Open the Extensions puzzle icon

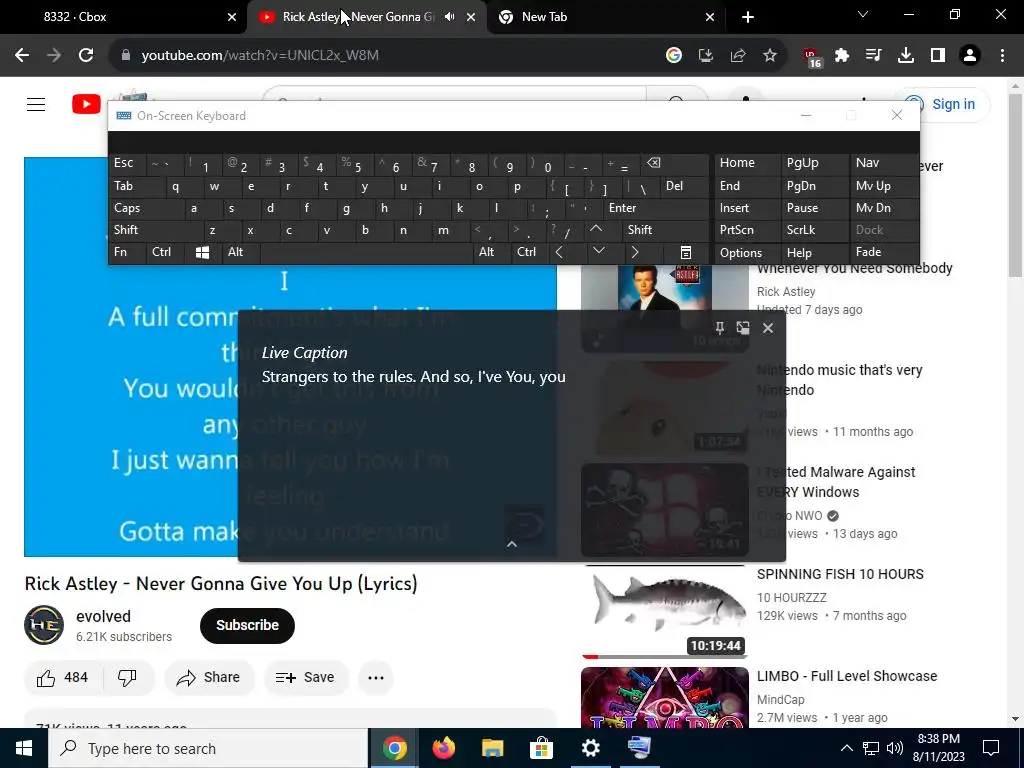tap(842, 55)
